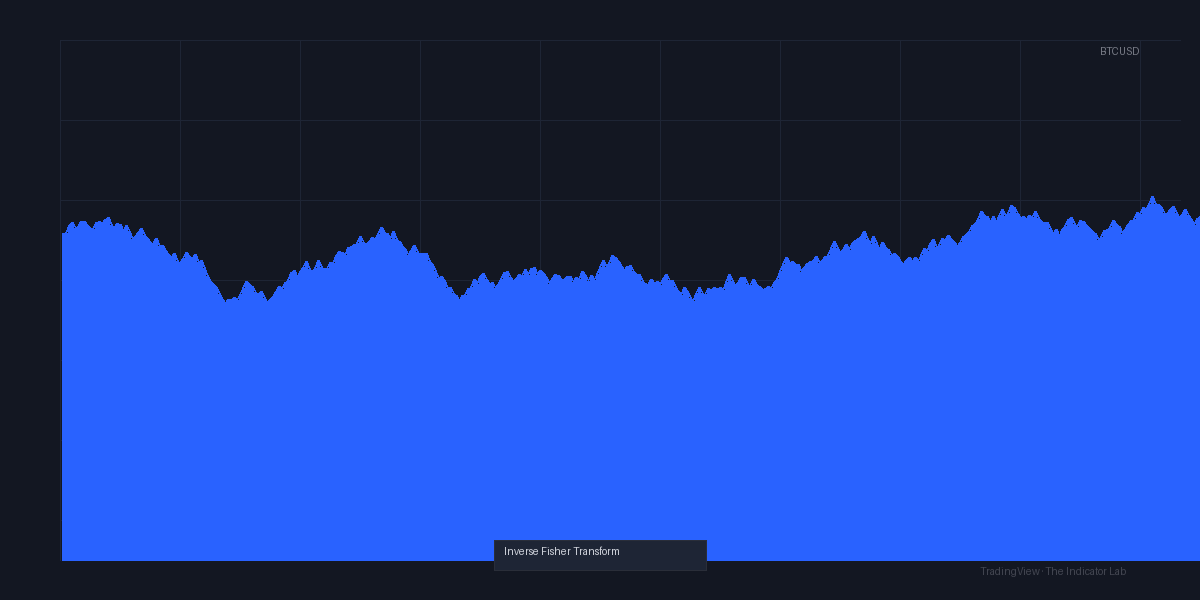Open the TradingView · The Indicator Lab attribution
The height and width of the screenshot is (600, 1200).
point(1053,571)
